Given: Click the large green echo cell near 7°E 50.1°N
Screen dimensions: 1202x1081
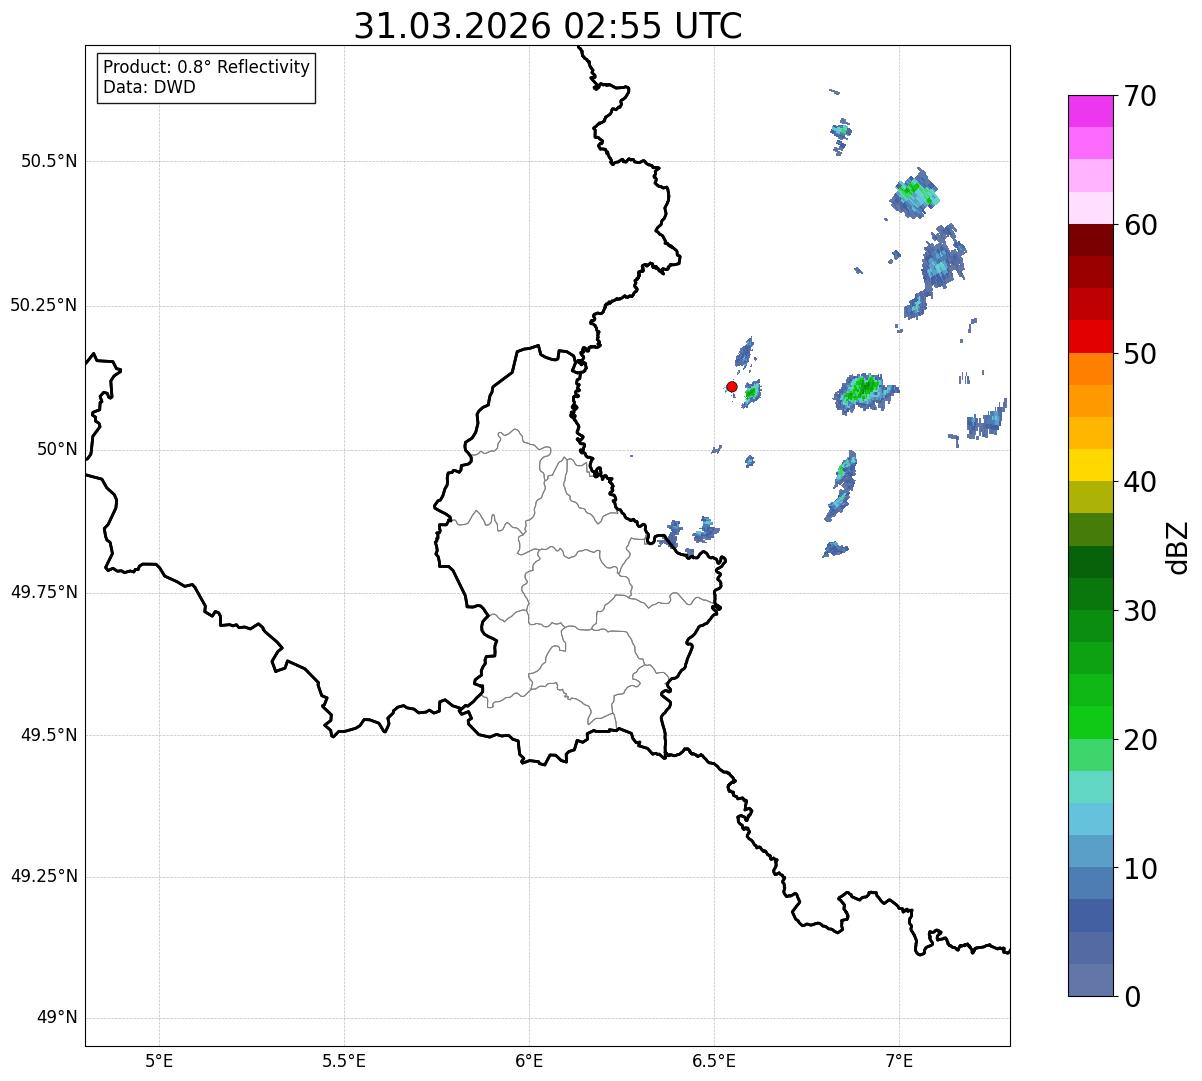Looking at the screenshot, I should click(864, 390).
